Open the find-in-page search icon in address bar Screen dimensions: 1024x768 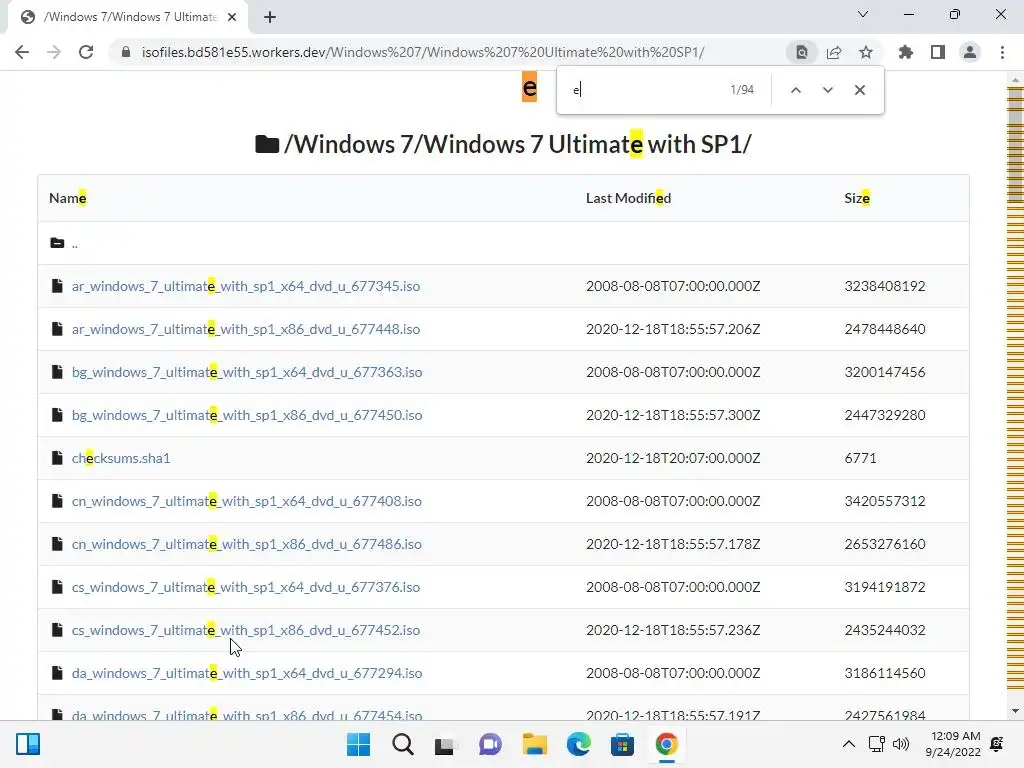click(801, 52)
